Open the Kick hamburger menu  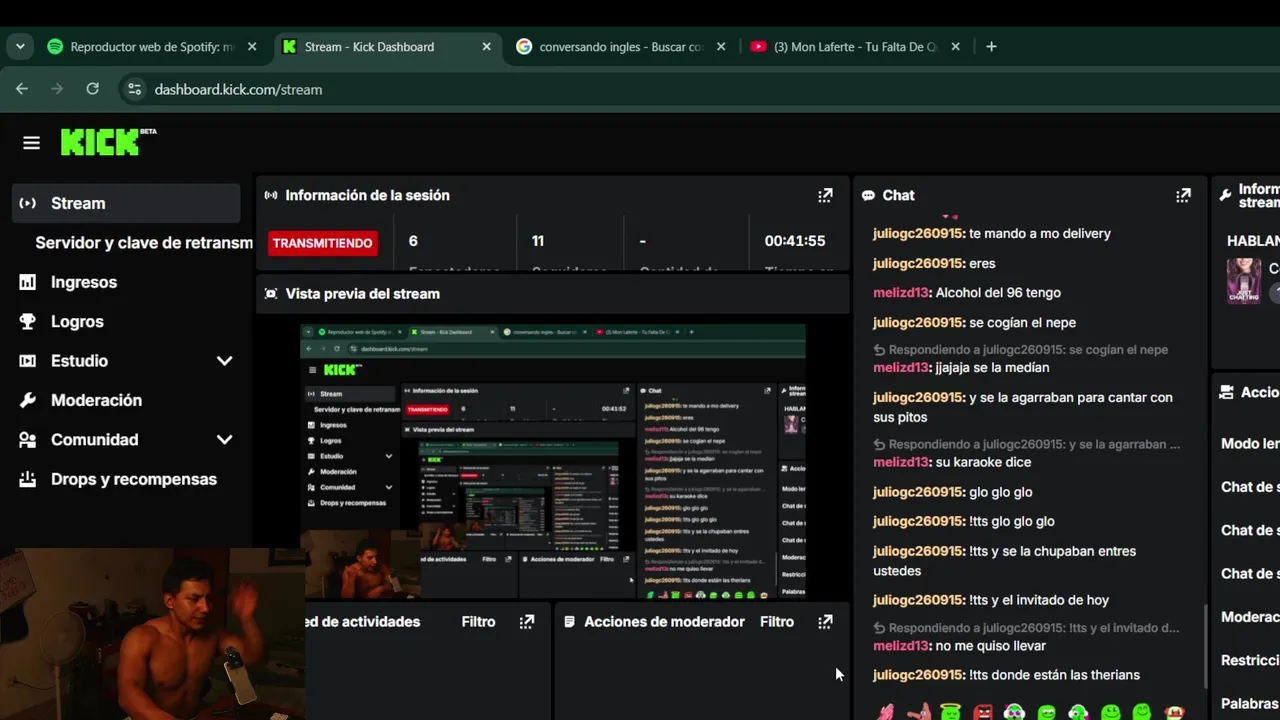tap(31, 143)
